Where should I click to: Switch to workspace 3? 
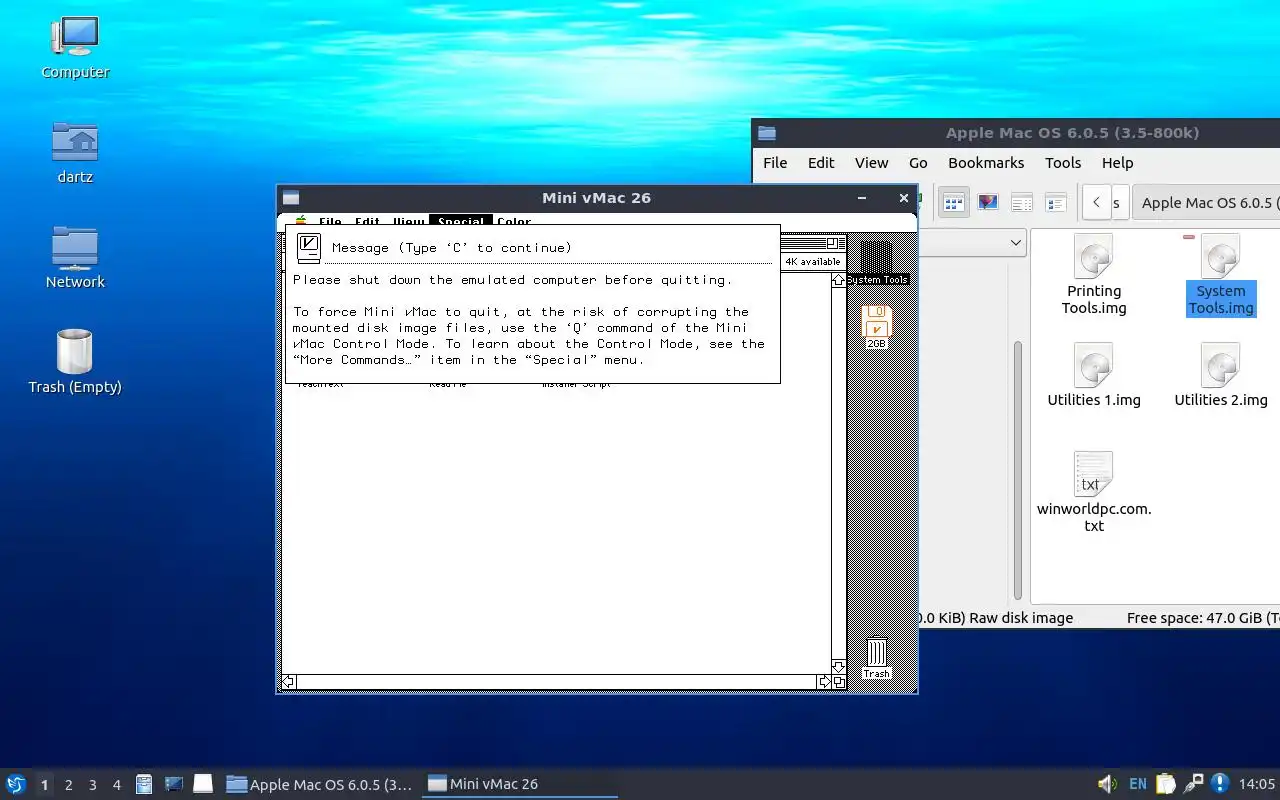(x=92, y=784)
